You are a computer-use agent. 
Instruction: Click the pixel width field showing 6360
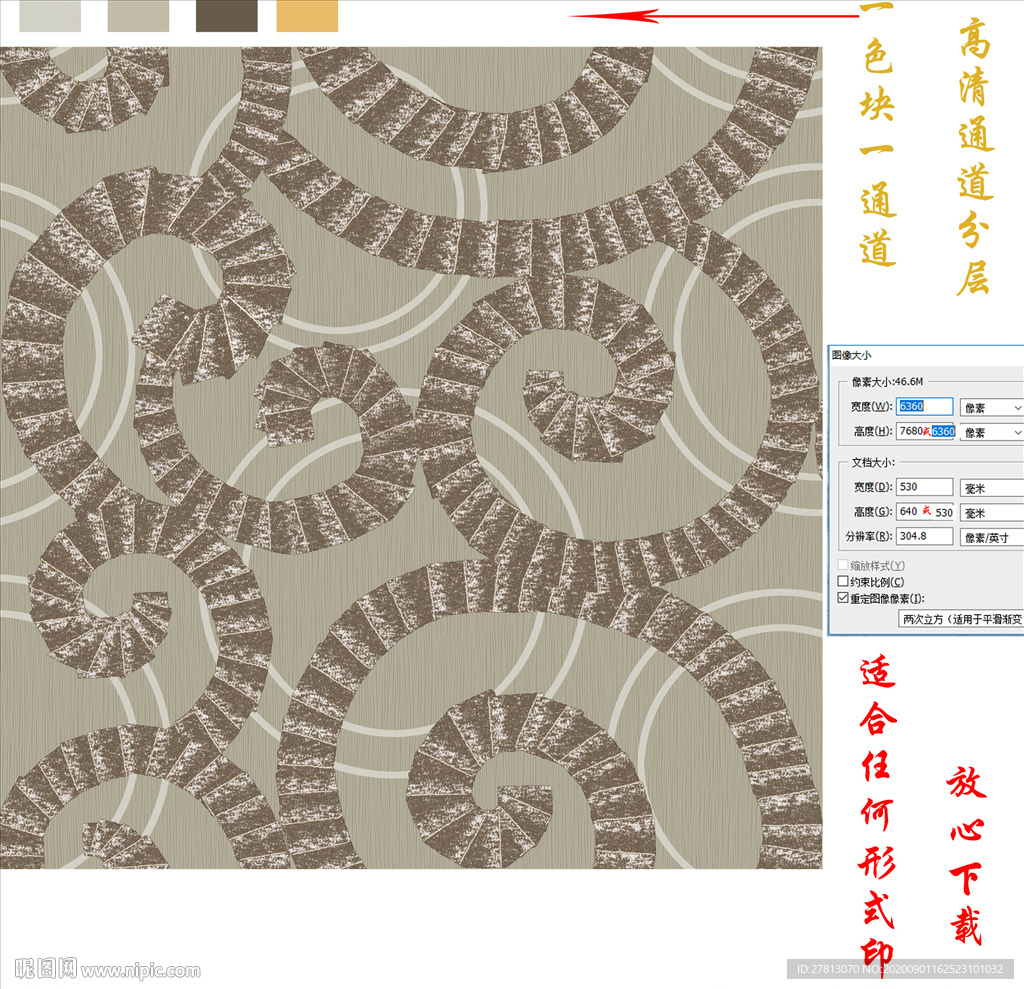click(924, 406)
